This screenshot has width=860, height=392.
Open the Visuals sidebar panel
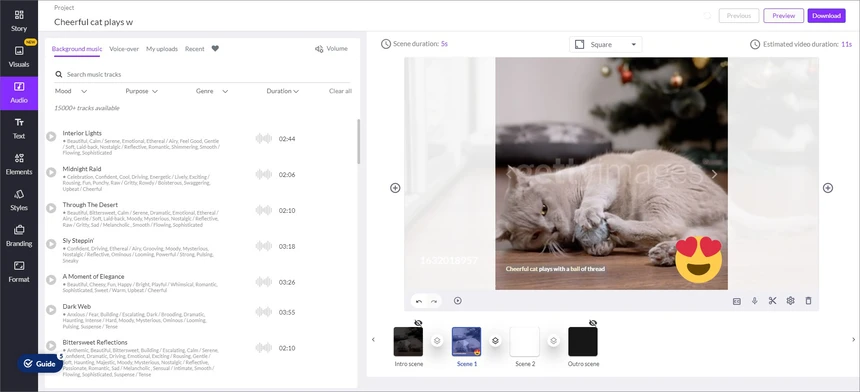pos(19,56)
